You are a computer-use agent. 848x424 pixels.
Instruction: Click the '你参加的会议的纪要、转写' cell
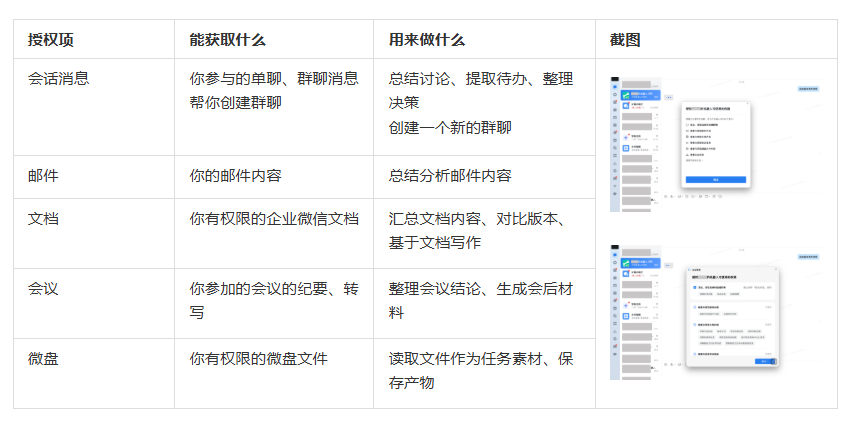point(274,303)
